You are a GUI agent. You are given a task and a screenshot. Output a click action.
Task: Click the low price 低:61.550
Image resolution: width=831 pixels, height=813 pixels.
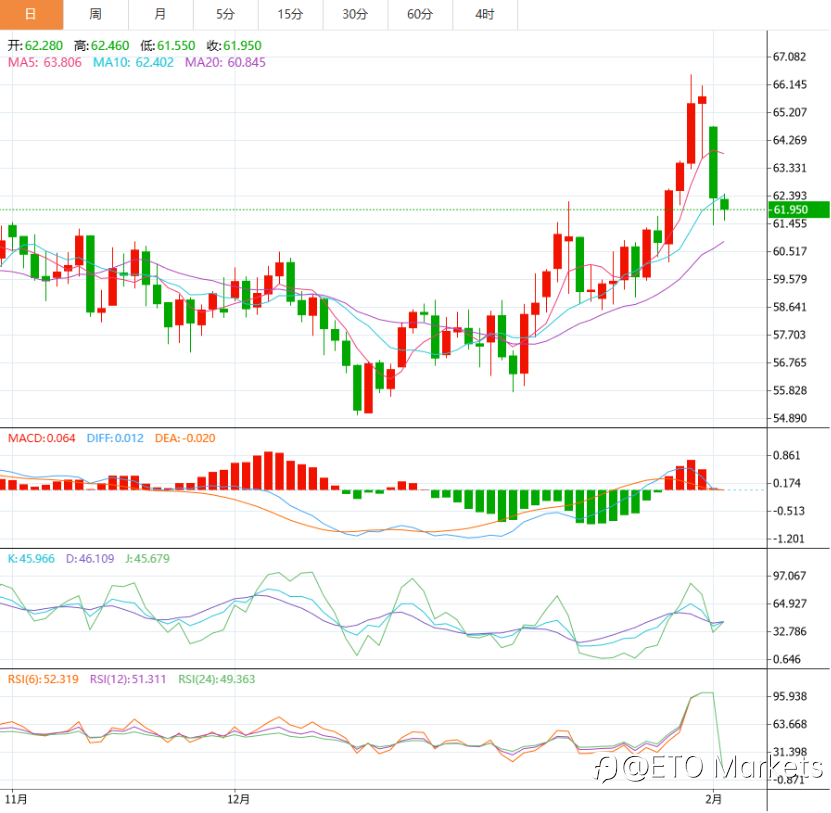tap(168, 46)
